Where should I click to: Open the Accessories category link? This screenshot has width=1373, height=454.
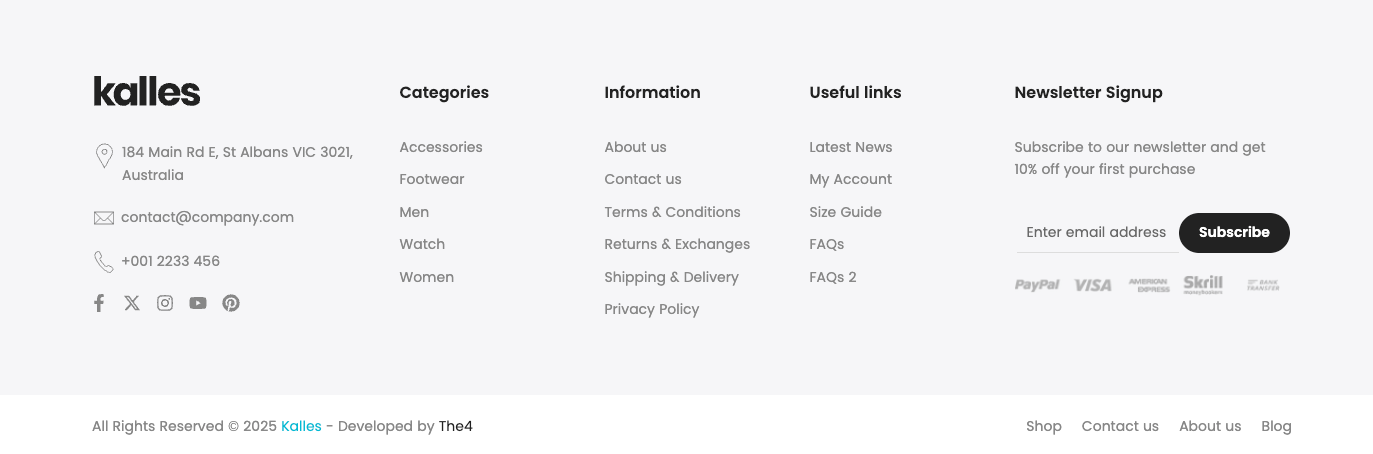tap(441, 147)
